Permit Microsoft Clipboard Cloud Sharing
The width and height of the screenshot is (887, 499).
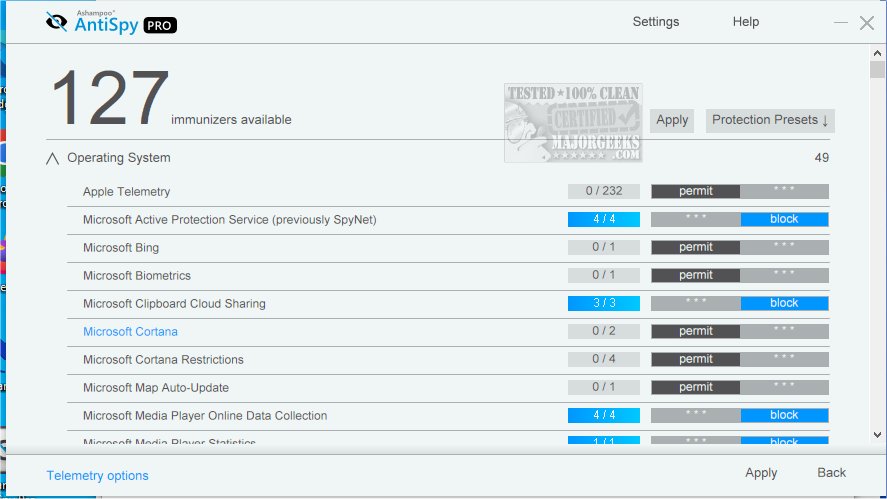[x=696, y=303]
